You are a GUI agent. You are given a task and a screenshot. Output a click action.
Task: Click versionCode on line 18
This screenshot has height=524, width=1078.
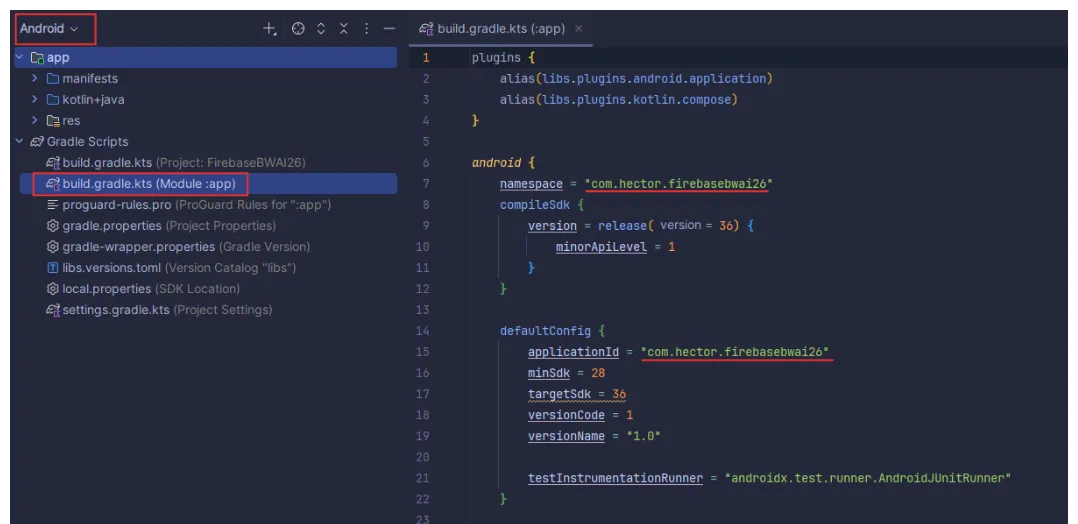(x=566, y=415)
